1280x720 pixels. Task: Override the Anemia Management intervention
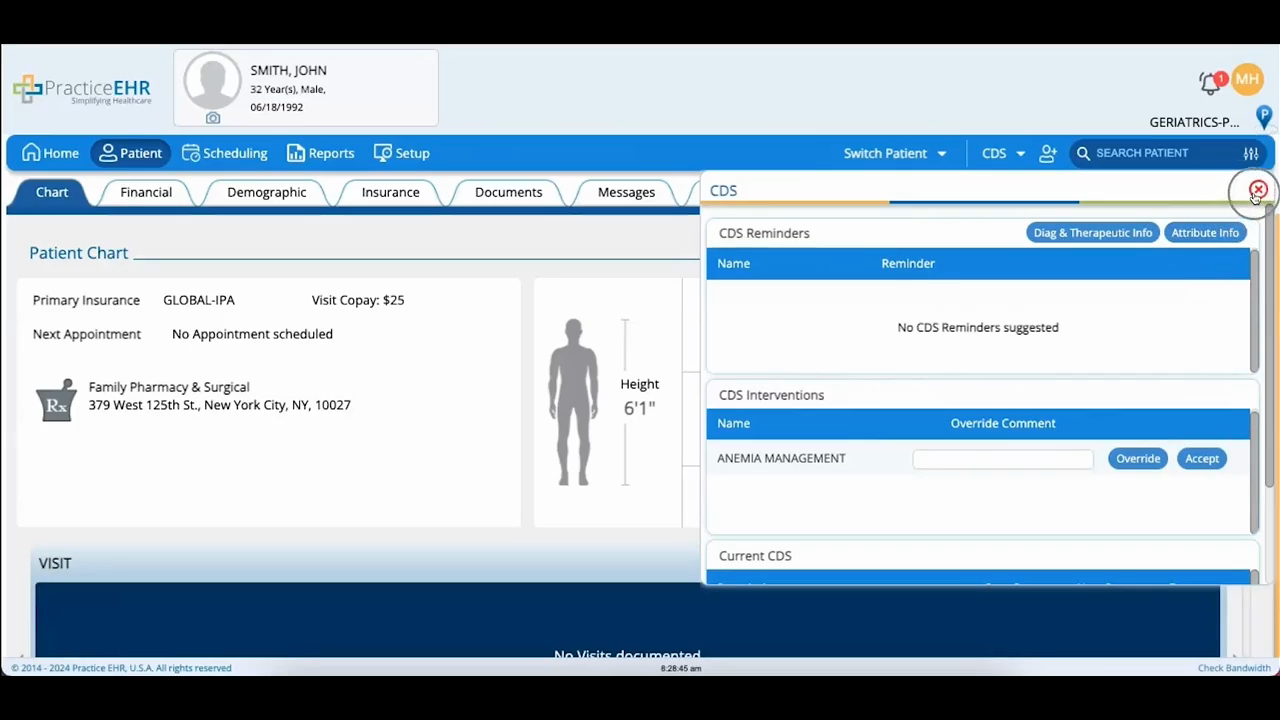pos(1138,459)
